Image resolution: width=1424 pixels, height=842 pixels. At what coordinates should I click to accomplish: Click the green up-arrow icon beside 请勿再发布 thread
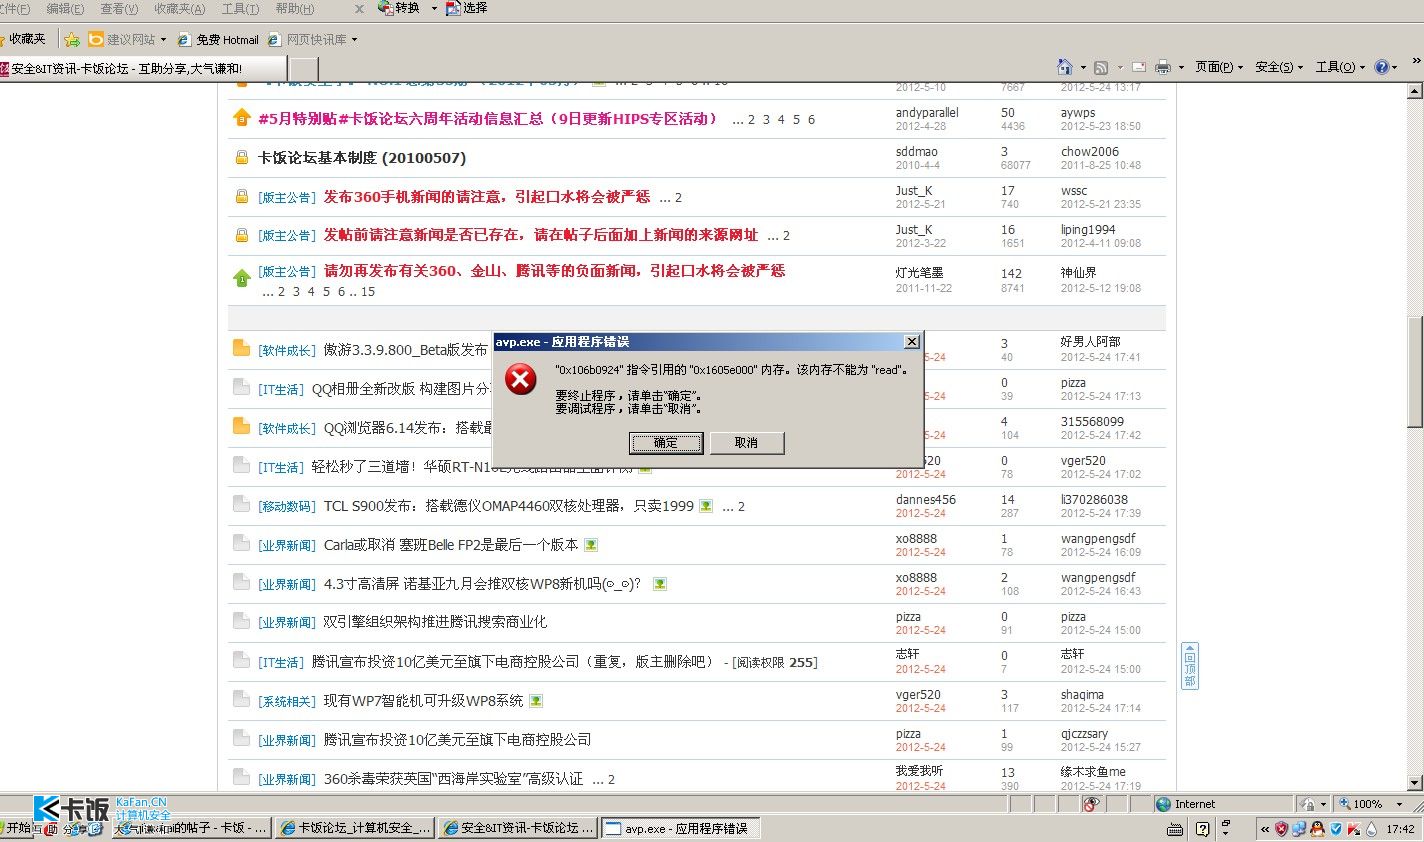tap(241, 278)
